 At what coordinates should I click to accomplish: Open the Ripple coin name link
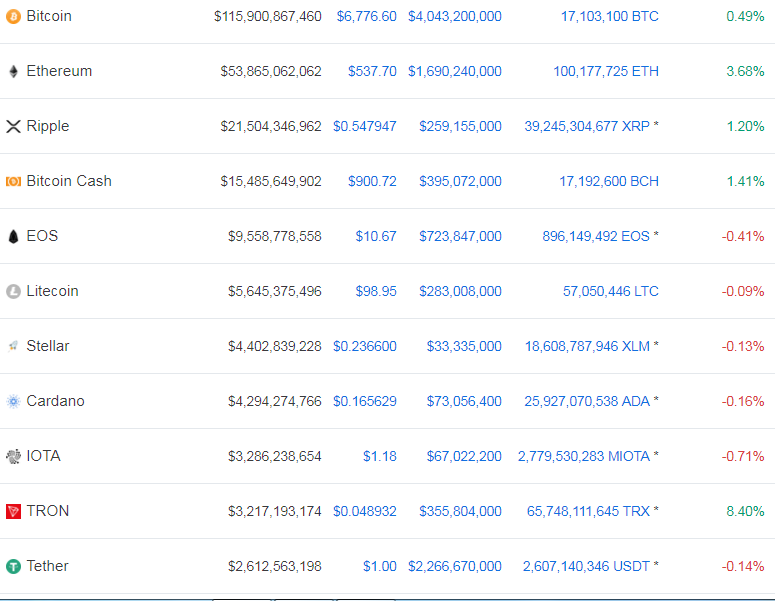(x=48, y=126)
